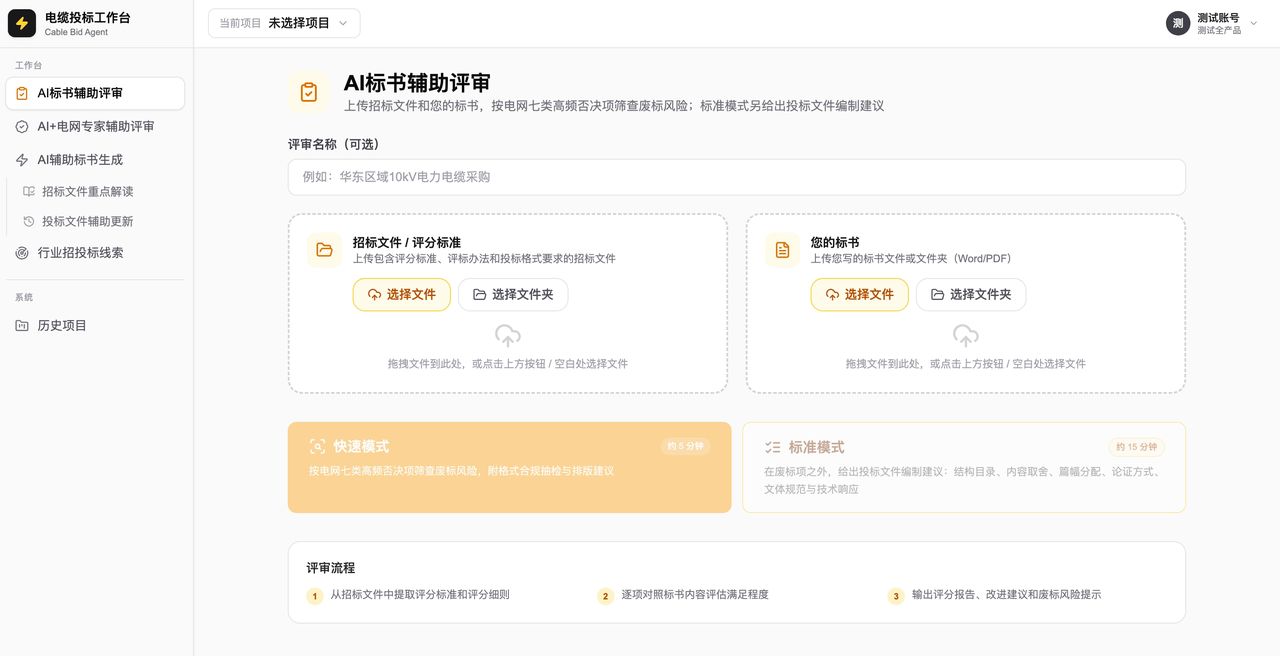The width and height of the screenshot is (1280, 656).
Task: Click the step 1 numbered badge
Action: click(x=315, y=596)
